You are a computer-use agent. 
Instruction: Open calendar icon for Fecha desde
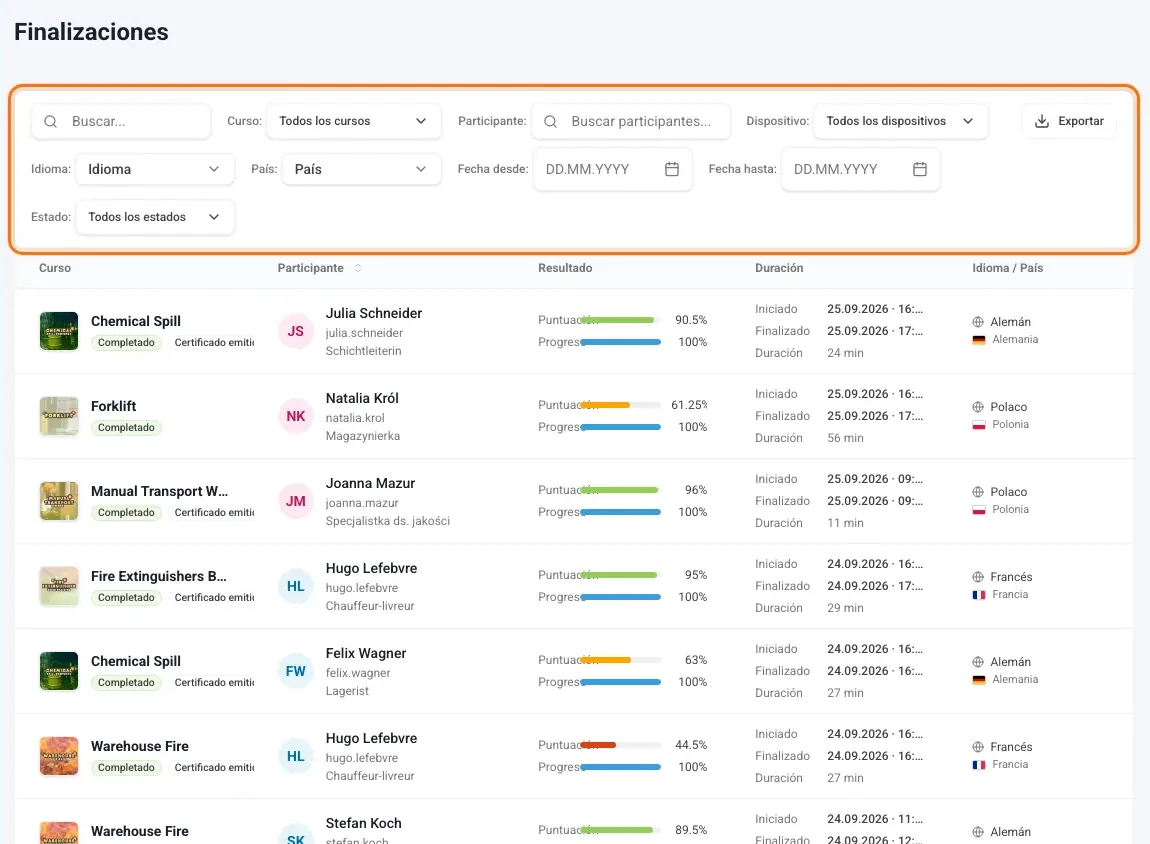point(672,169)
